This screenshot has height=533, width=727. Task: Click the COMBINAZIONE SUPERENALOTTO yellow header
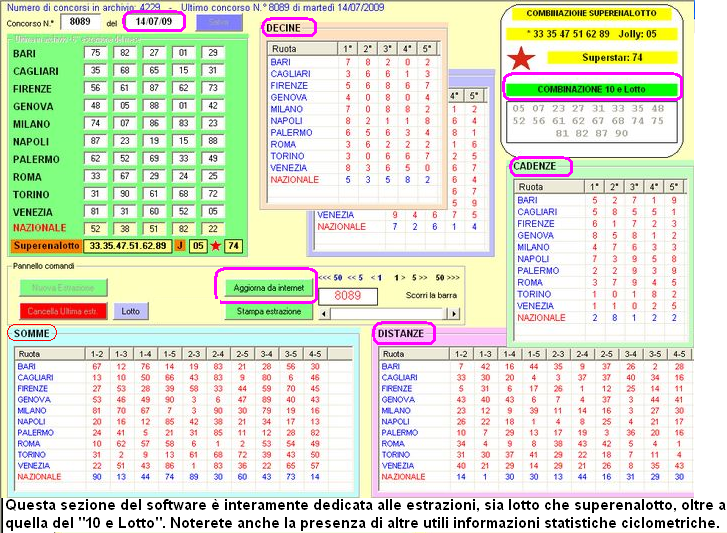pyautogui.click(x=591, y=13)
